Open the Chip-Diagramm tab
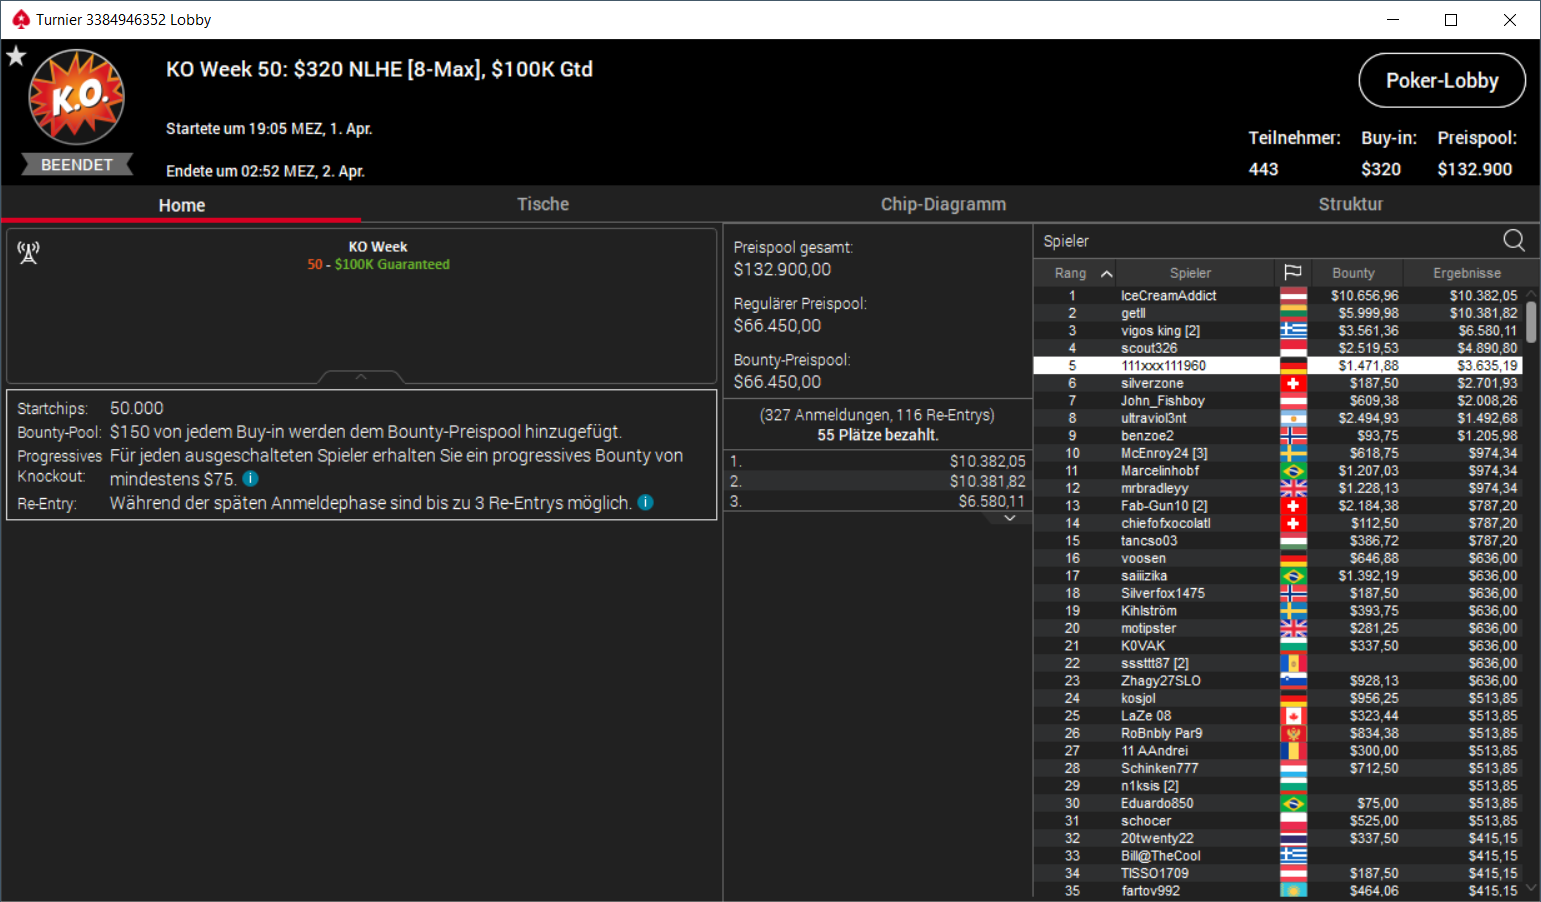Screen dimensions: 1541x902 pos(943,204)
